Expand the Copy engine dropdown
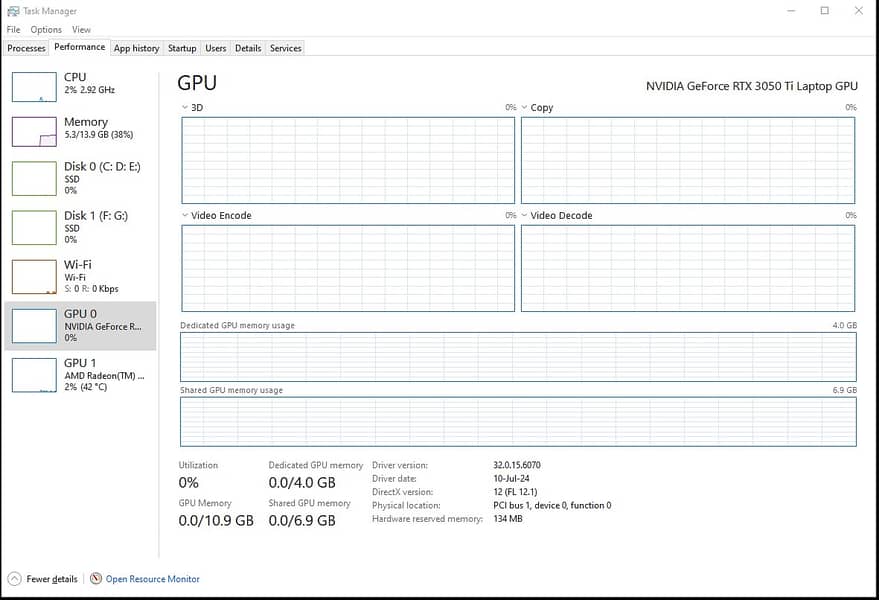879x600 pixels. (525, 108)
